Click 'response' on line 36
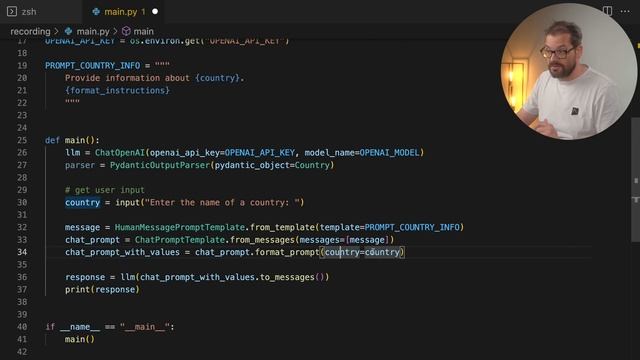640x360 pixels. coord(85,277)
